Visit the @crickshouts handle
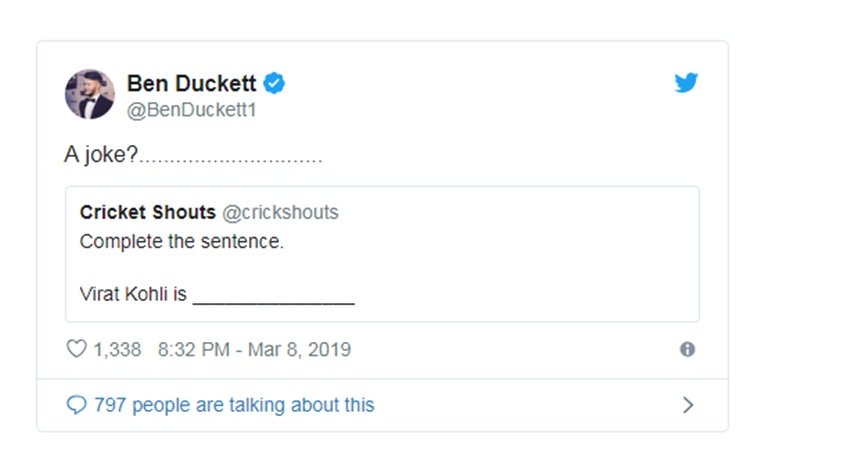Viewport: 850px width, 452px height. point(280,212)
